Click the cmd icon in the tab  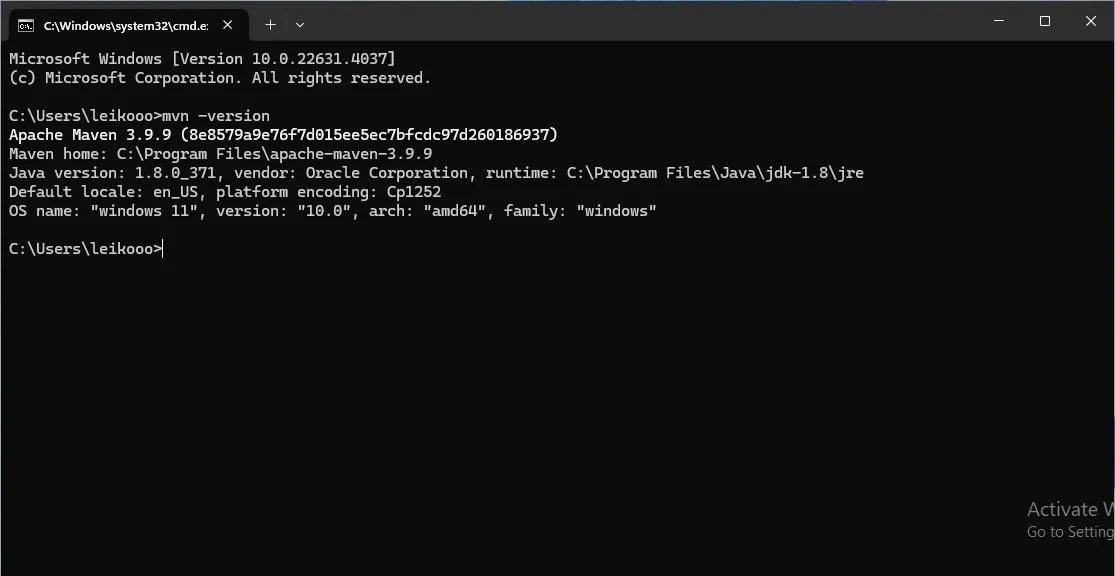26,24
